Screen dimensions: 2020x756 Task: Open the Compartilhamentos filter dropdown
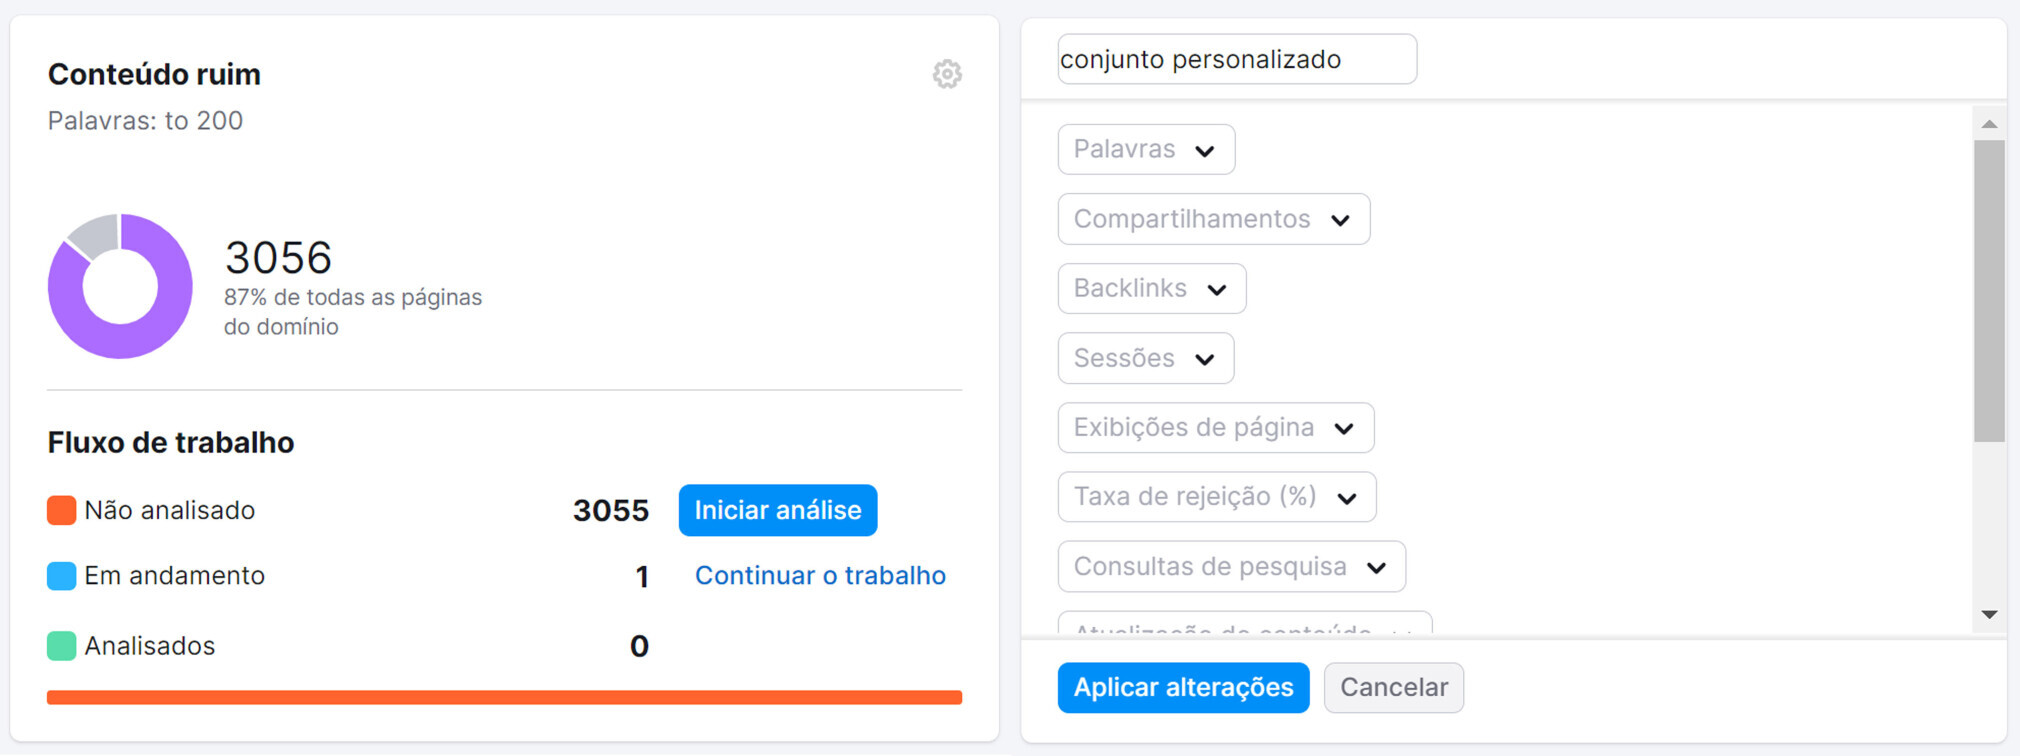click(x=1213, y=219)
